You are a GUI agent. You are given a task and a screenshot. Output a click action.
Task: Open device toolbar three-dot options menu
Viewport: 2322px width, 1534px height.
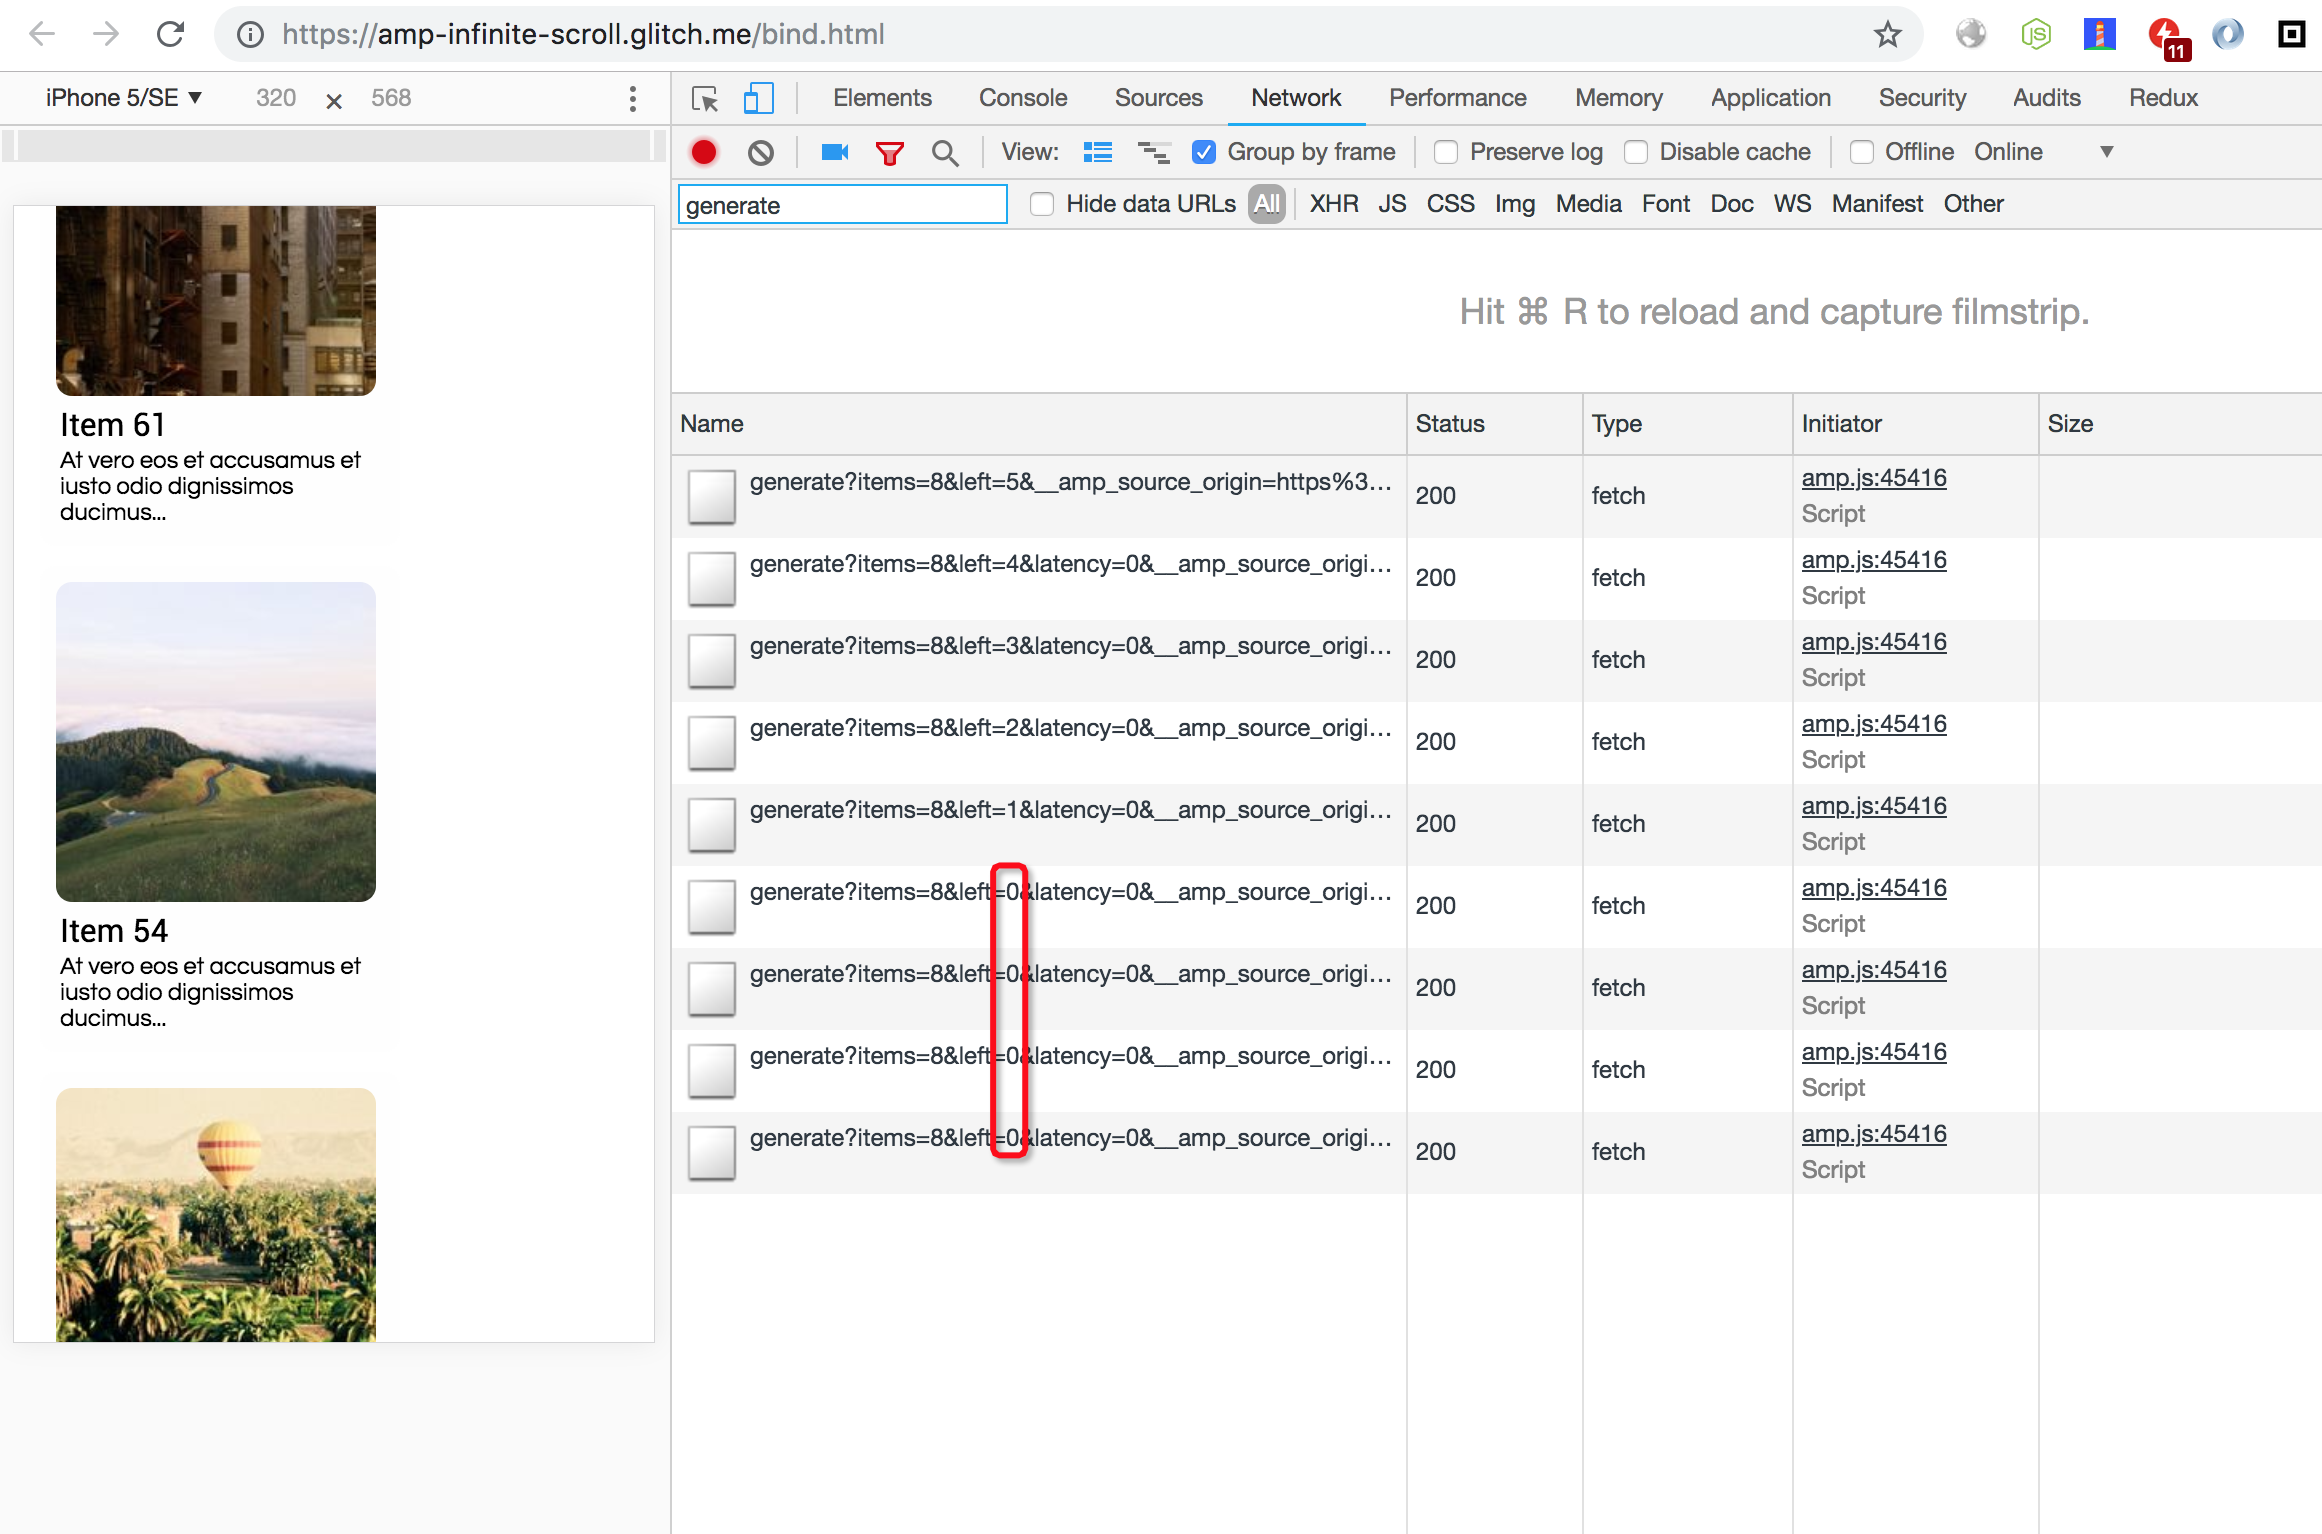pyautogui.click(x=632, y=98)
